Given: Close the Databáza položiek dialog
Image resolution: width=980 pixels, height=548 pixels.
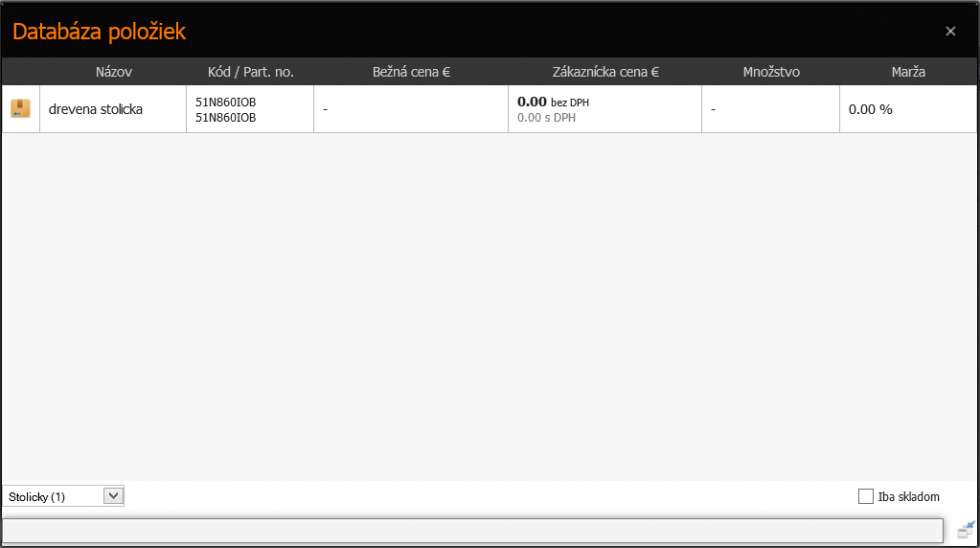Looking at the screenshot, I should point(950,31).
